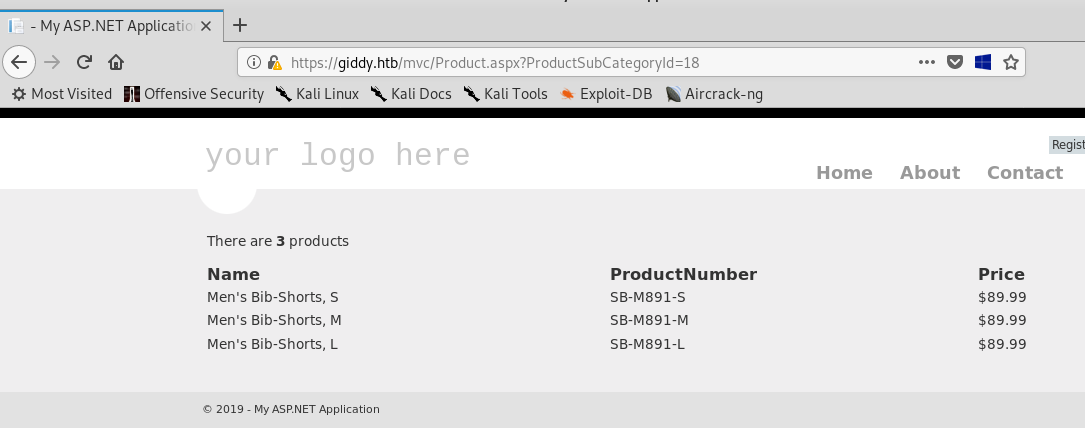Go to the browser home page icon

[116, 62]
